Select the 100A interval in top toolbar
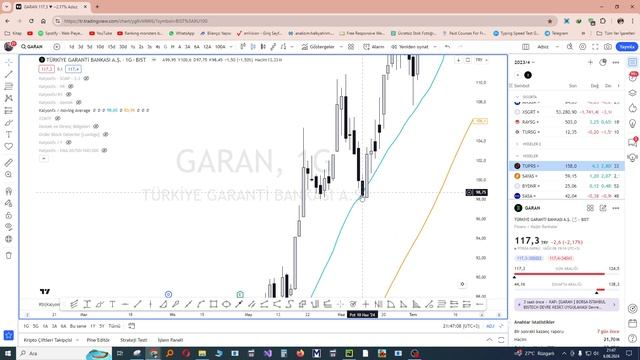This screenshot has height=360, width=640. click(220, 47)
